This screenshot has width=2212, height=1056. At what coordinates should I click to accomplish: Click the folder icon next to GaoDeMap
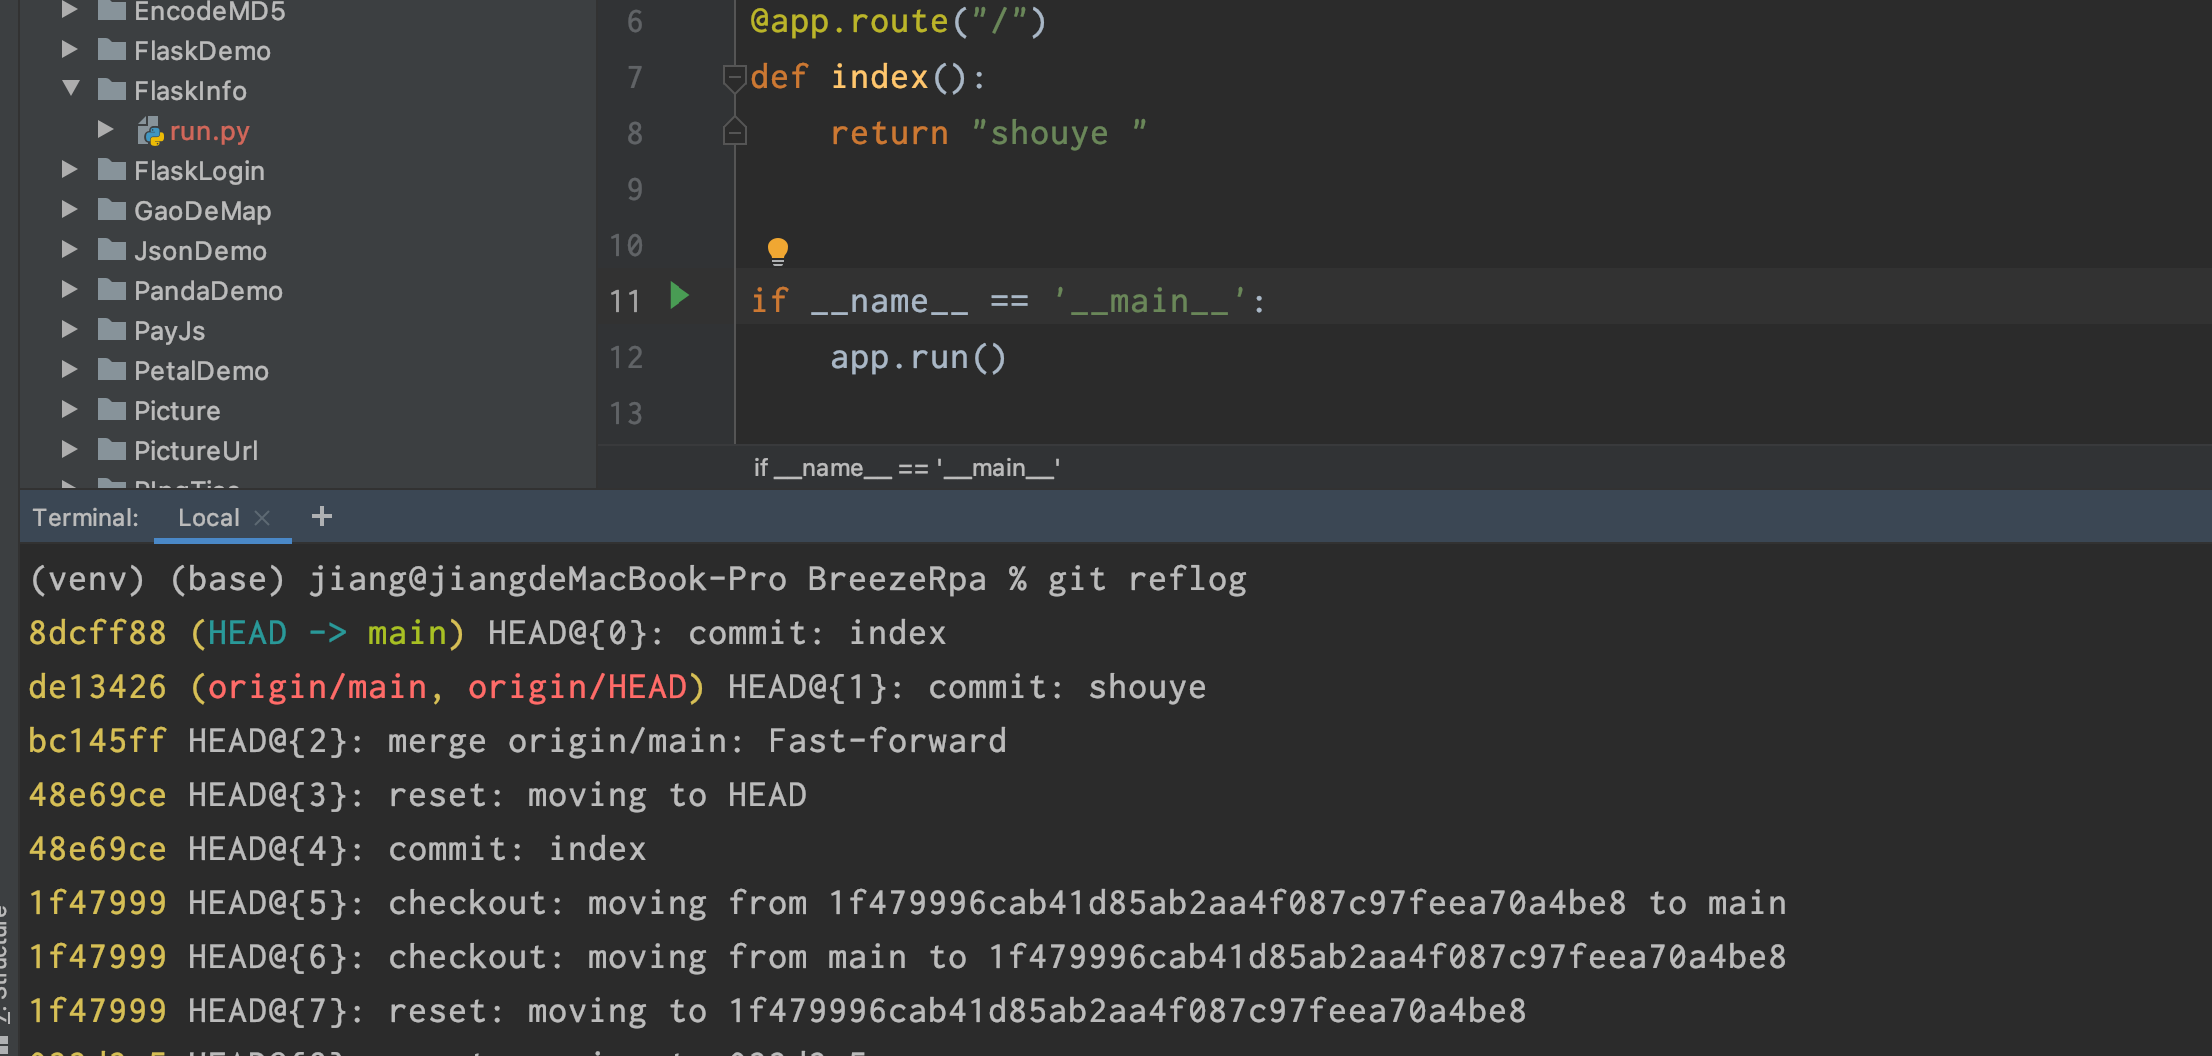tap(111, 210)
